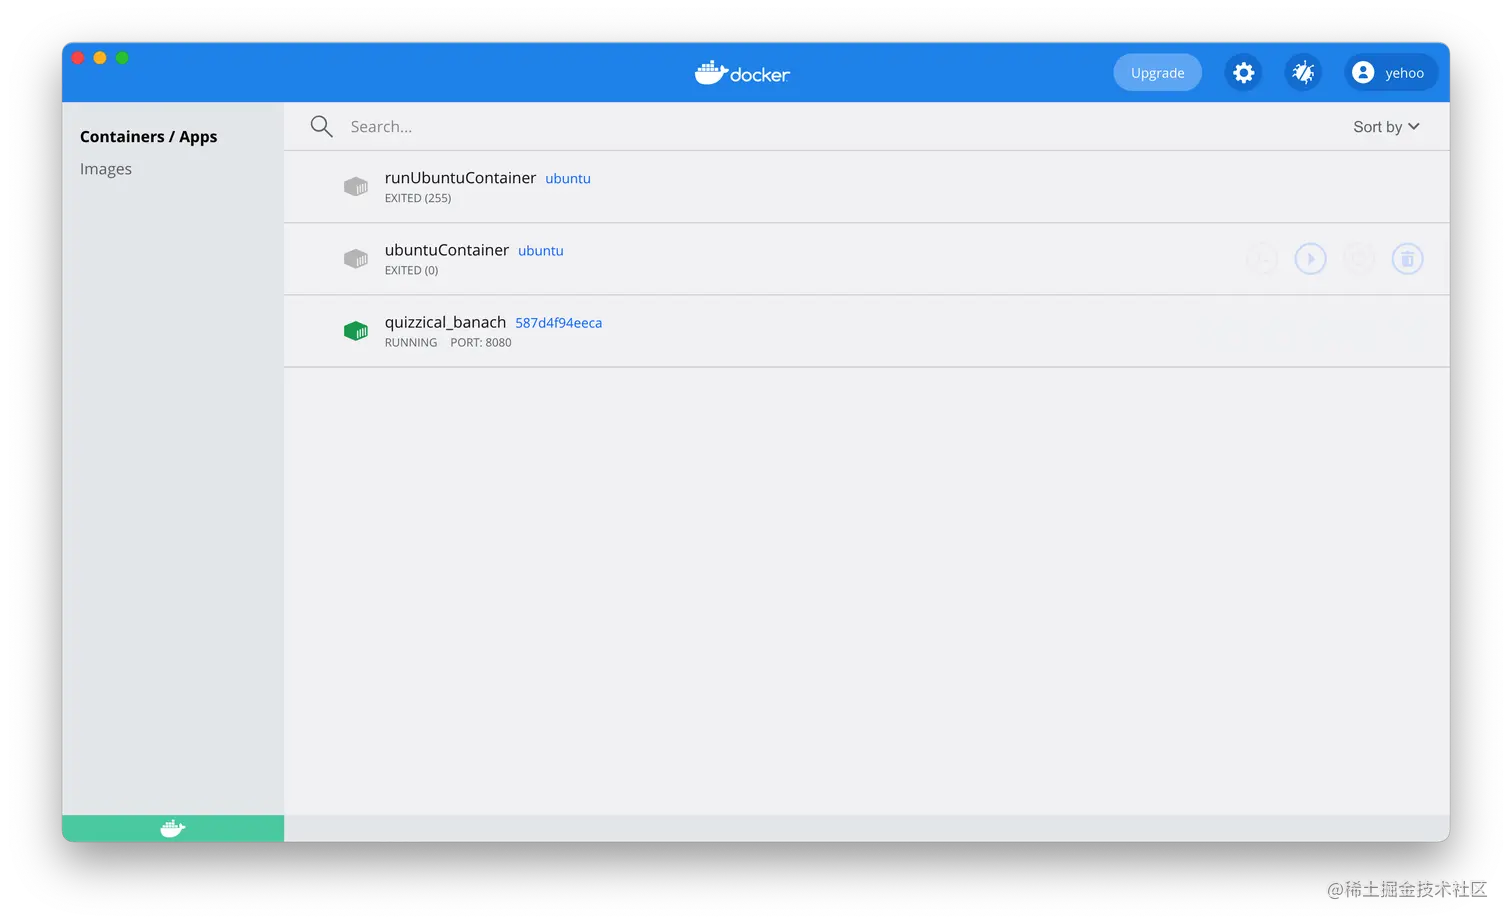1512x924 pixels.
Task: Start the ubuntuContainer with play icon
Action: tap(1310, 259)
